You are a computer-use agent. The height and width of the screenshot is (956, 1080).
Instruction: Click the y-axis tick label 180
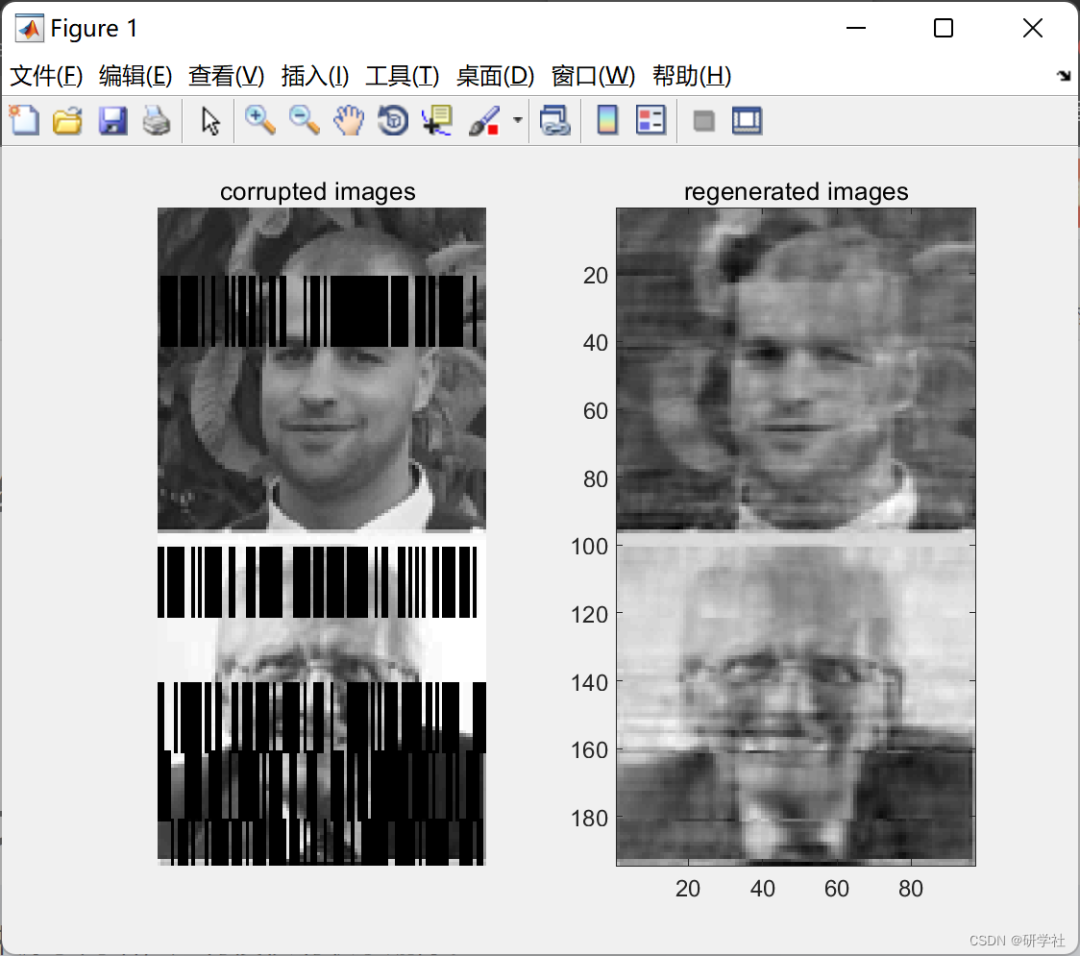[x=589, y=818]
